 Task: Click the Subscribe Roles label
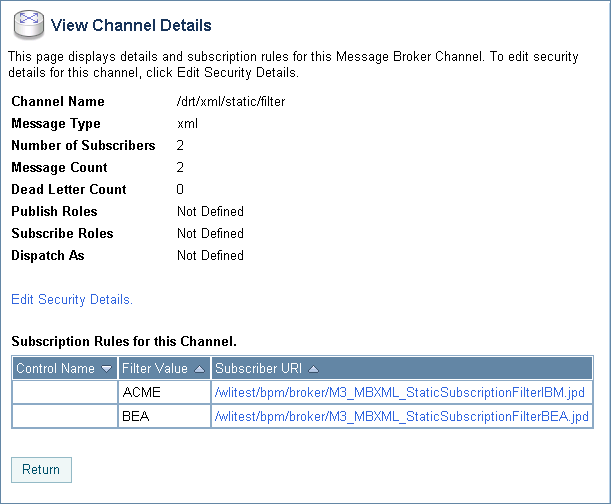coord(62,233)
